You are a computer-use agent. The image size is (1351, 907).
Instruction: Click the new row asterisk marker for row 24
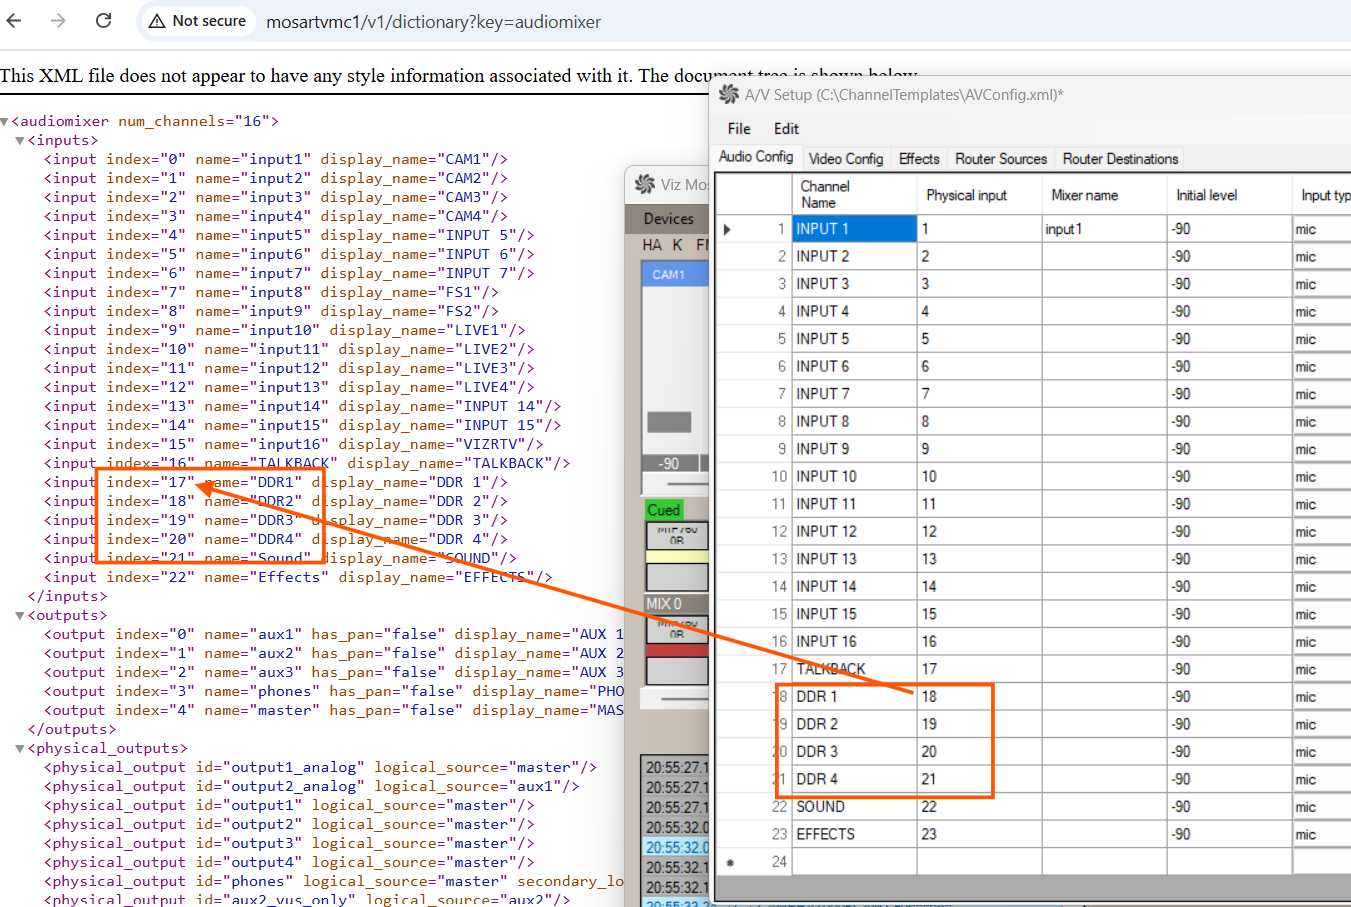(730, 862)
